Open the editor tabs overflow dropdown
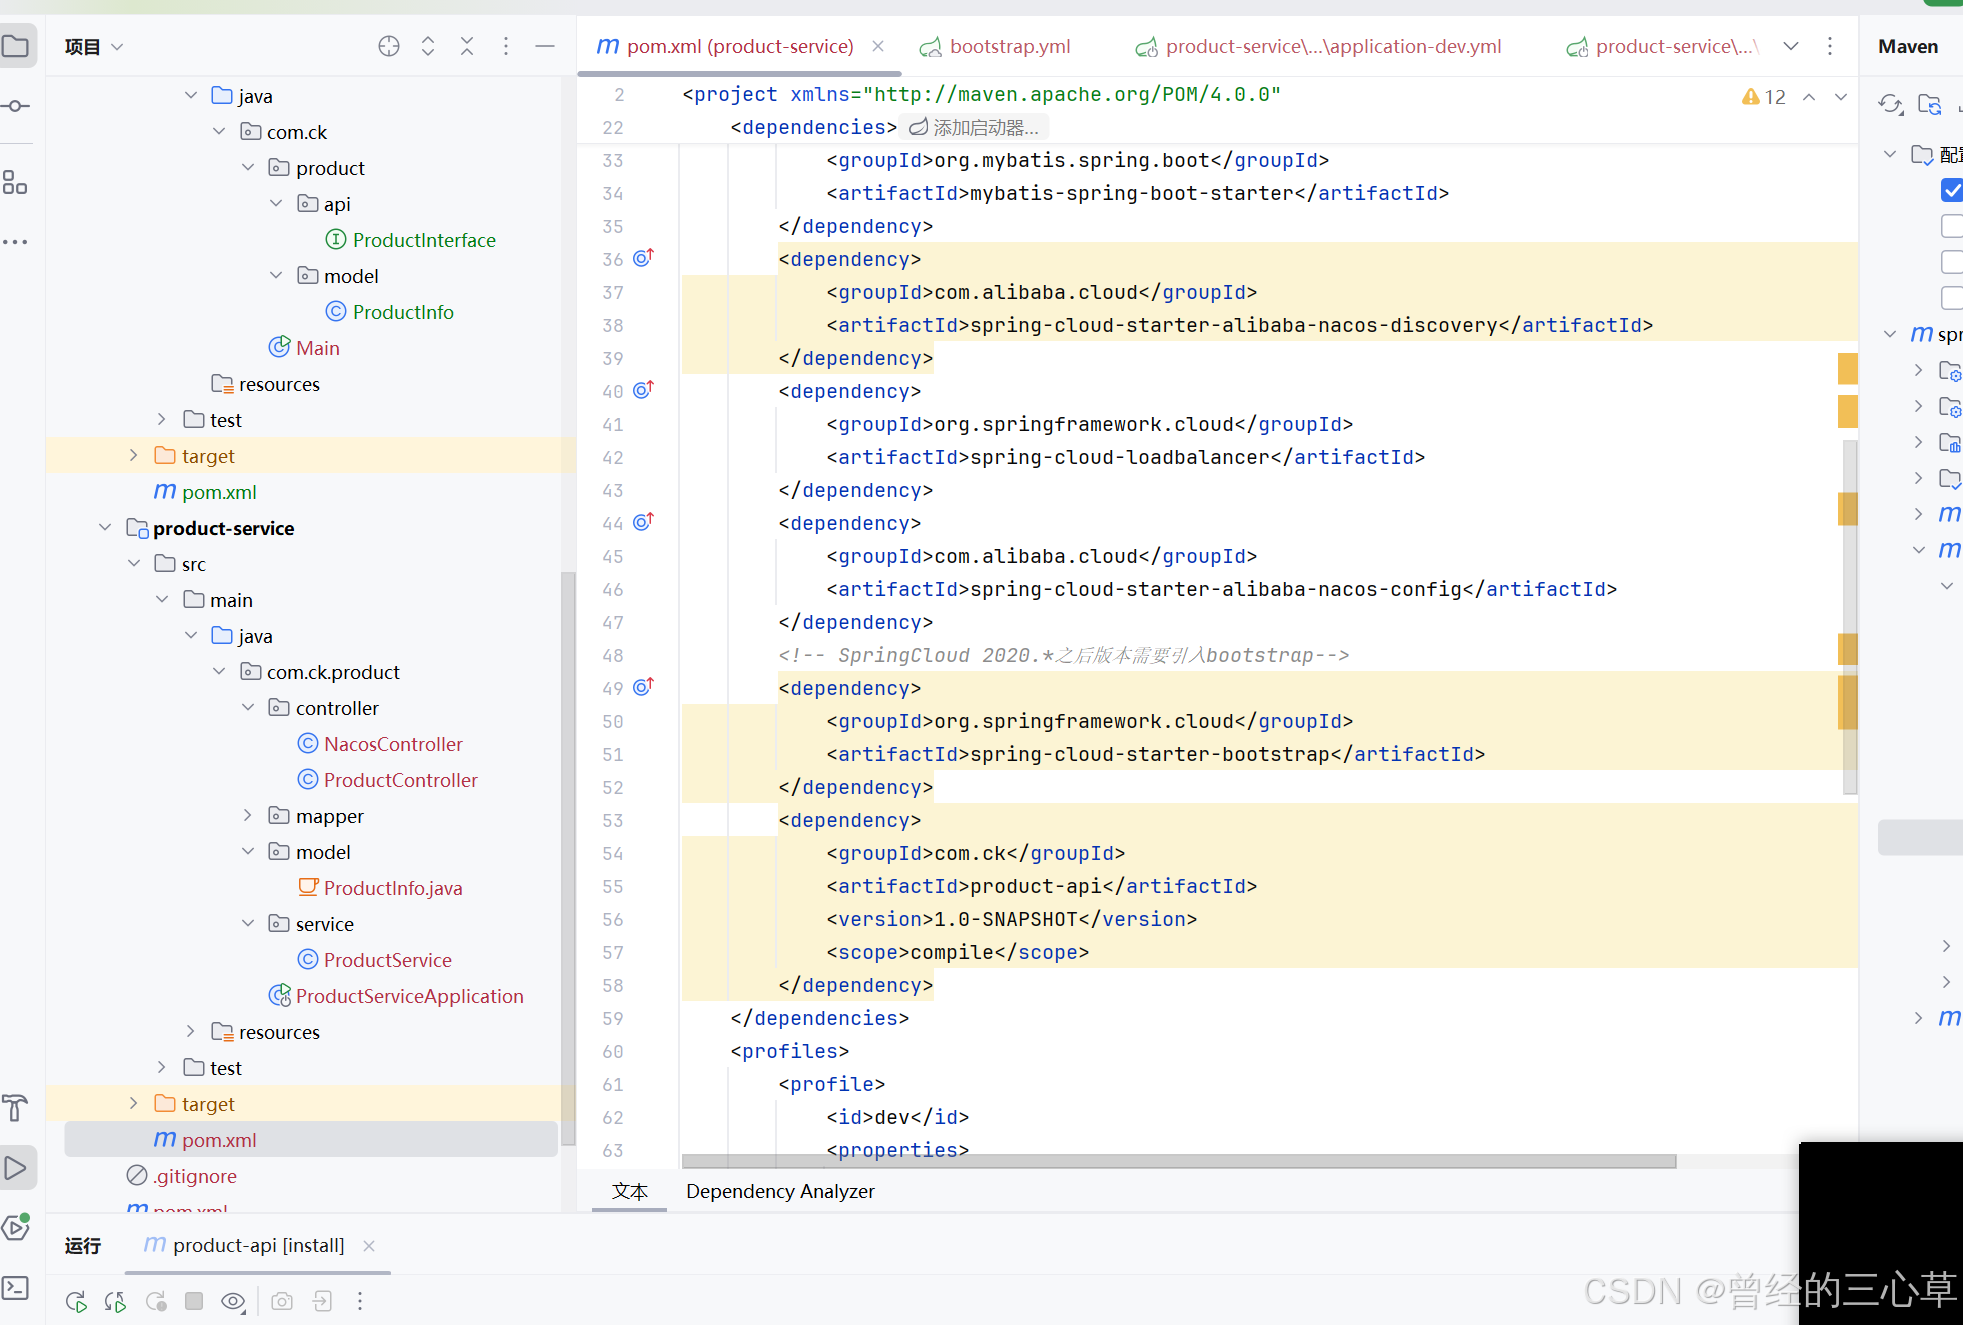Viewport: 1963px width, 1325px height. [1791, 46]
